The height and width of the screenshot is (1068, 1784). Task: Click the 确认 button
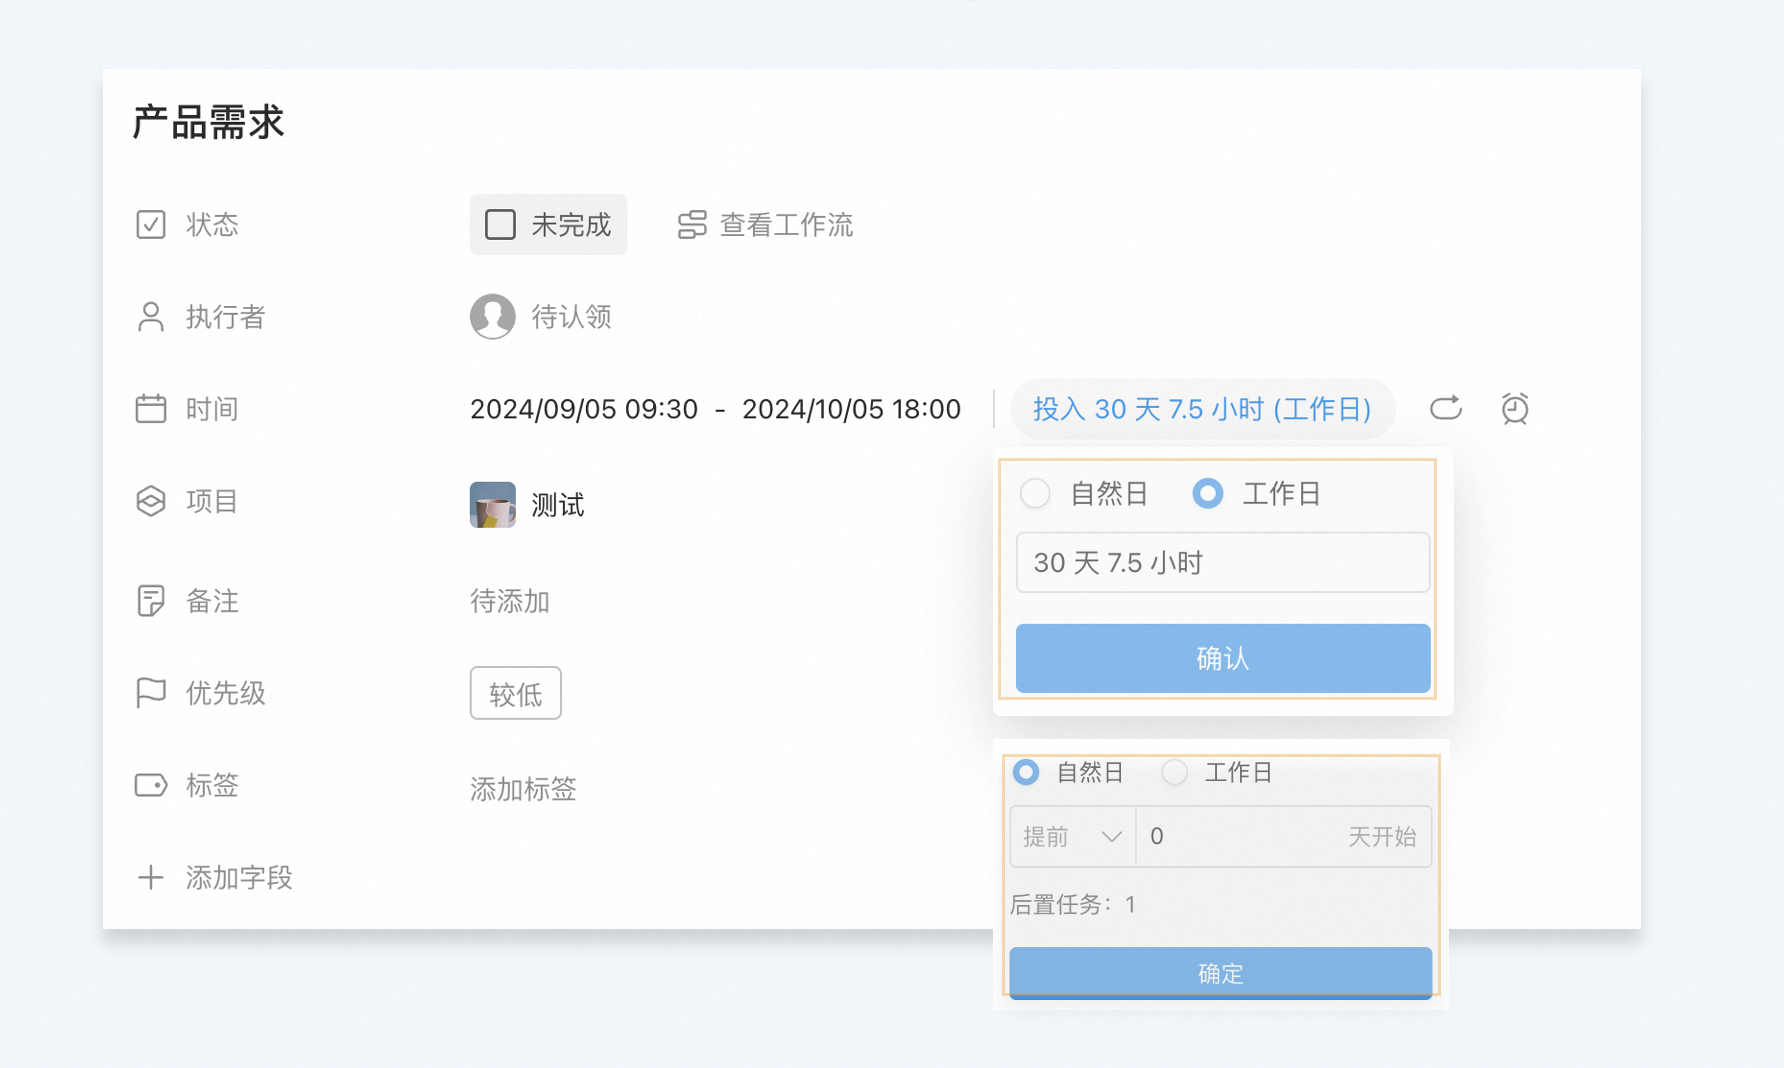[x=1223, y=658]
